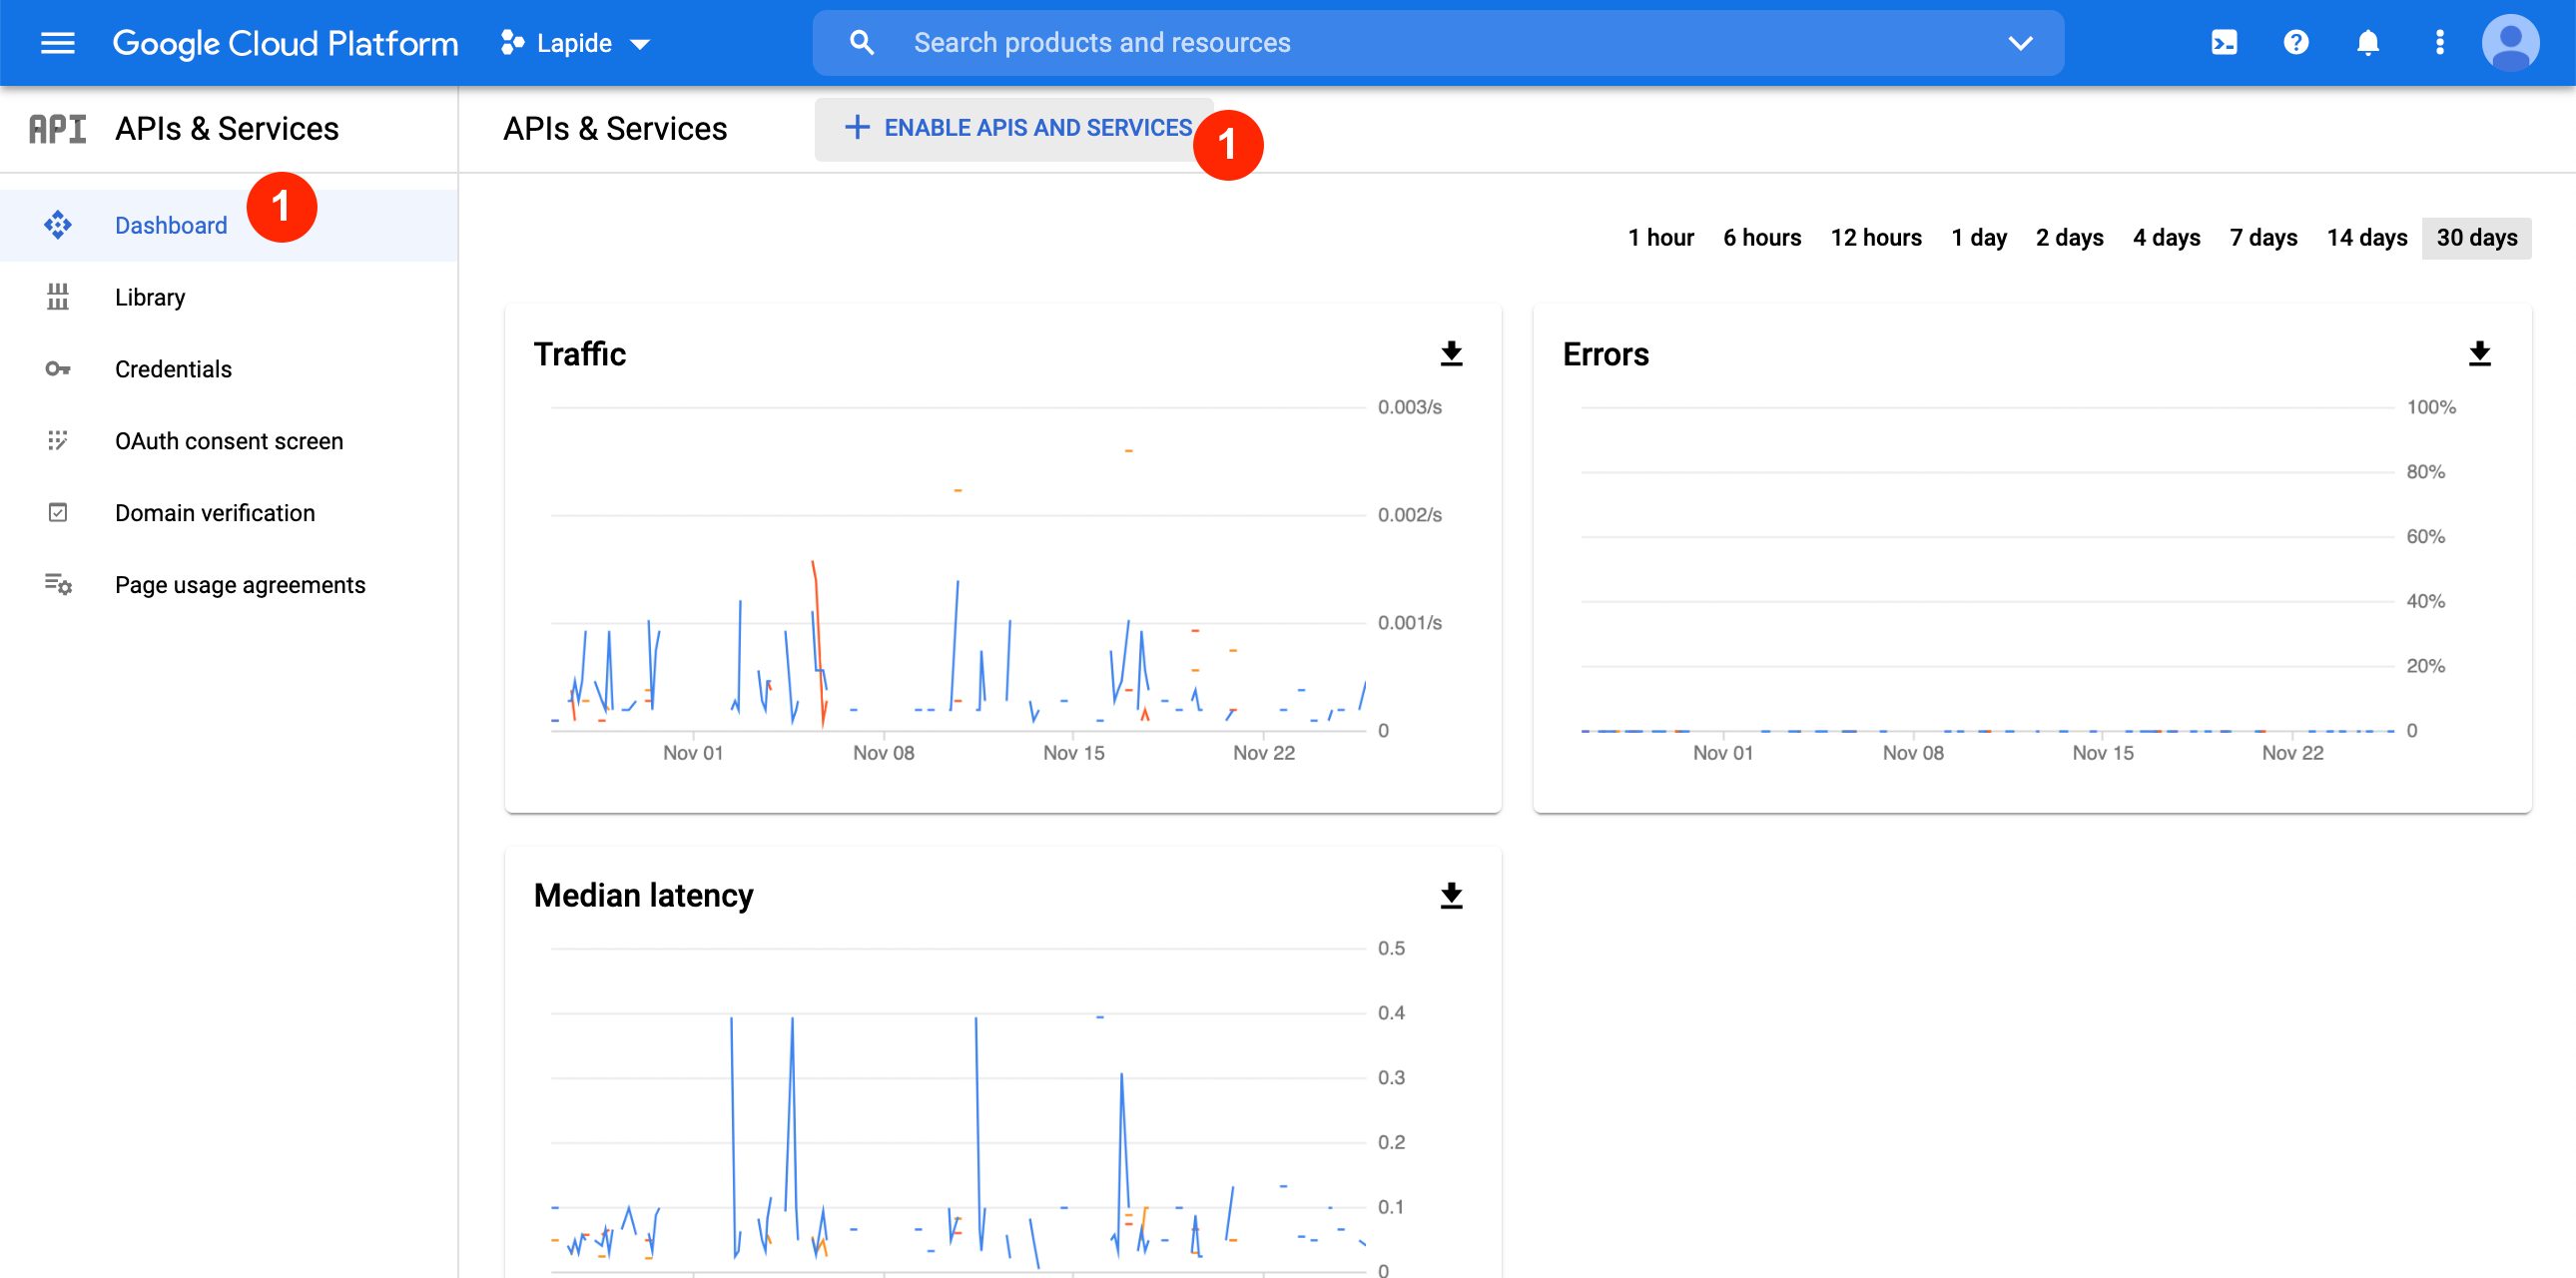Open the three-dot settings menu

(x=2439, y=43)
